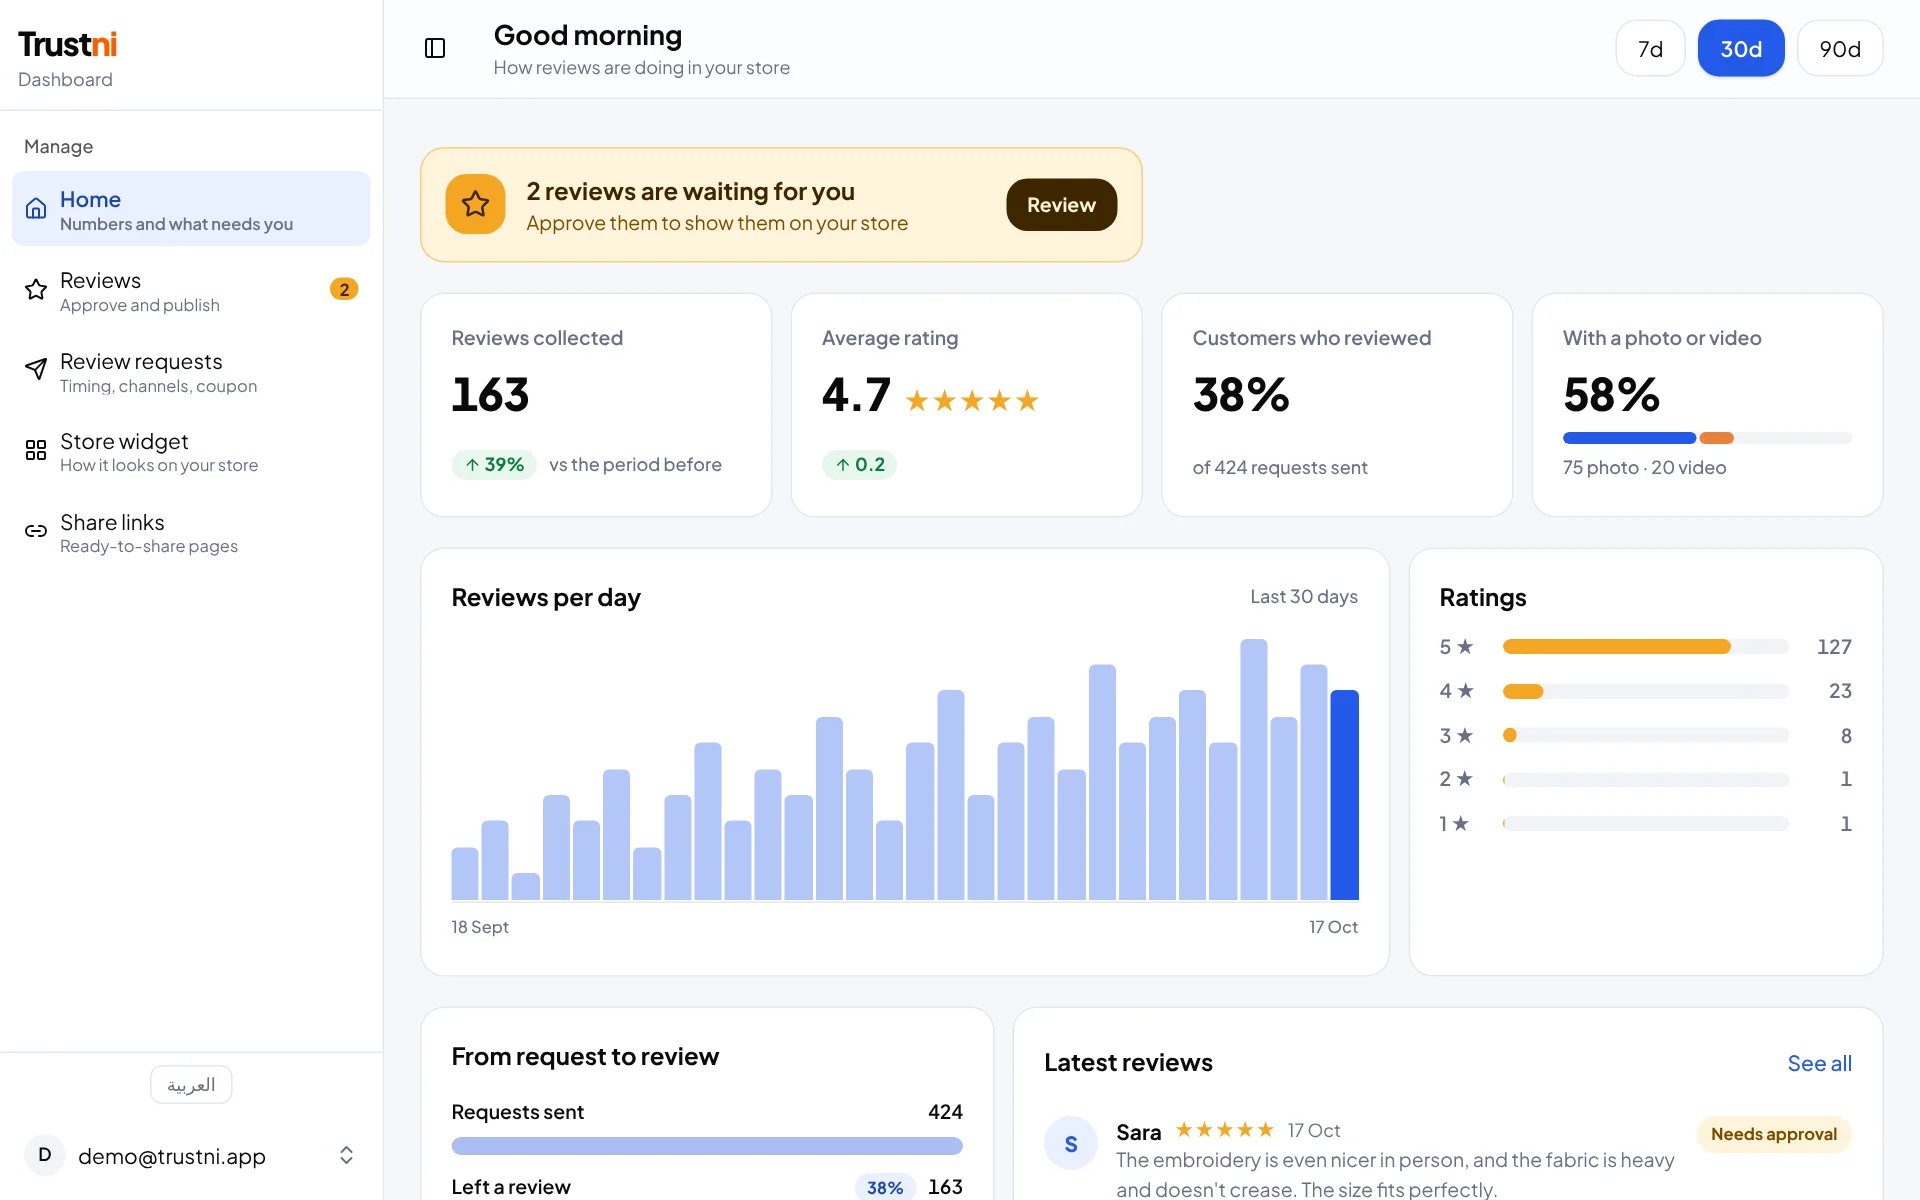Click the '18 Sept' axis label
This screenshot has width=1920, height=1200.
coord(480,927)
